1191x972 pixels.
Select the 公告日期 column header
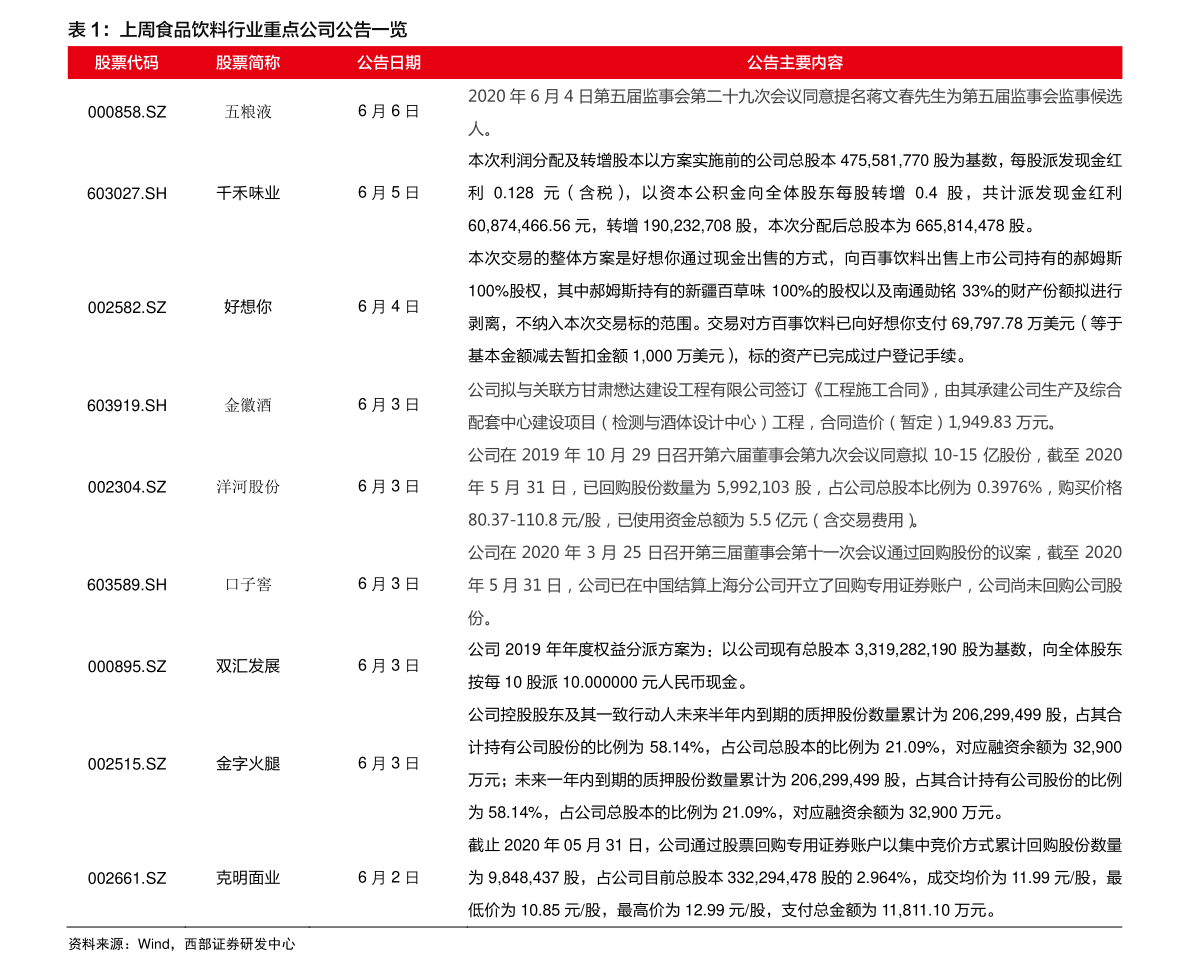[389, 63]
